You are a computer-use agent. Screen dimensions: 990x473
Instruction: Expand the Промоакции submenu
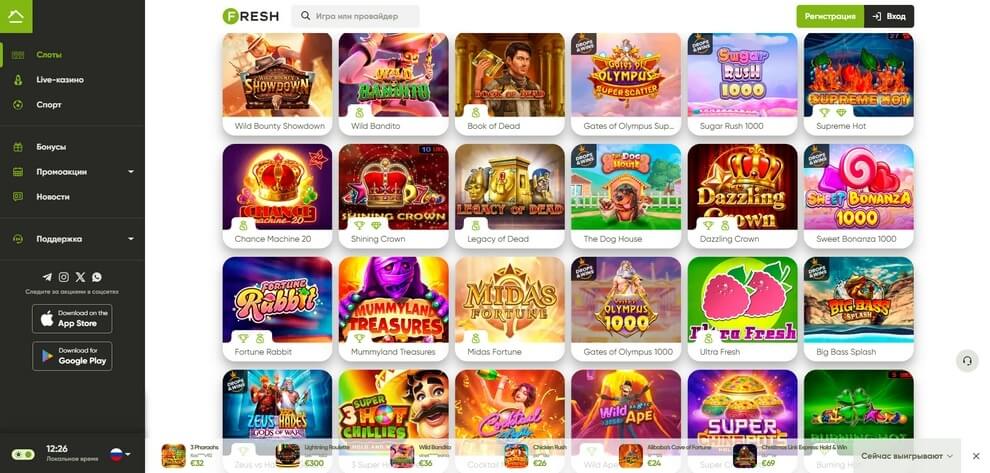(131, 172)
